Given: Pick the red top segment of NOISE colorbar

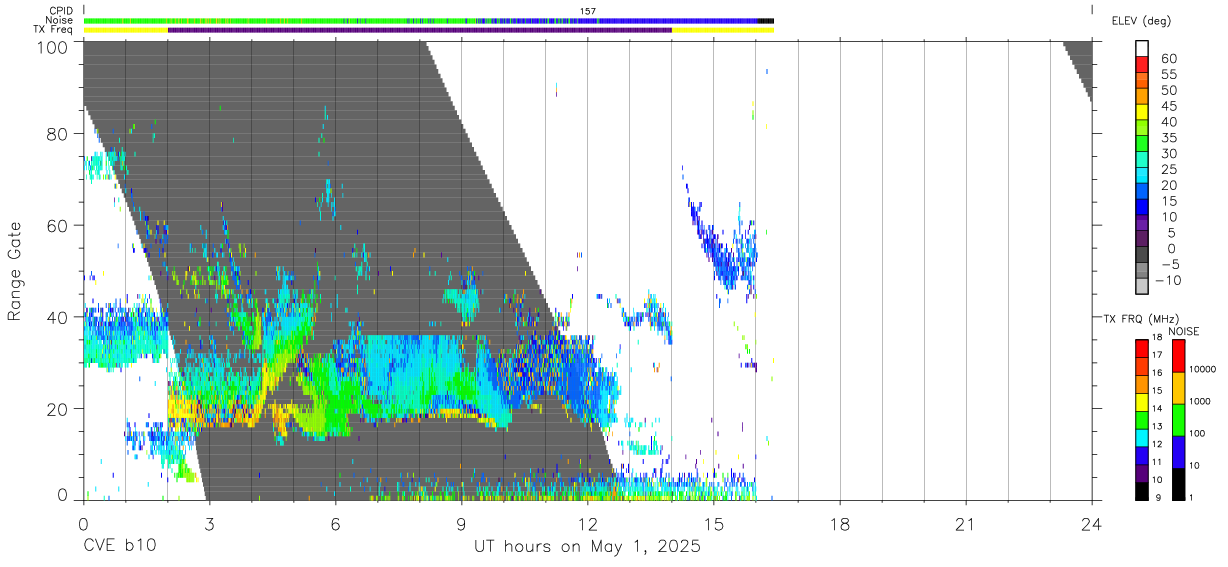Looking at the screenshot, I should 1178,356.
